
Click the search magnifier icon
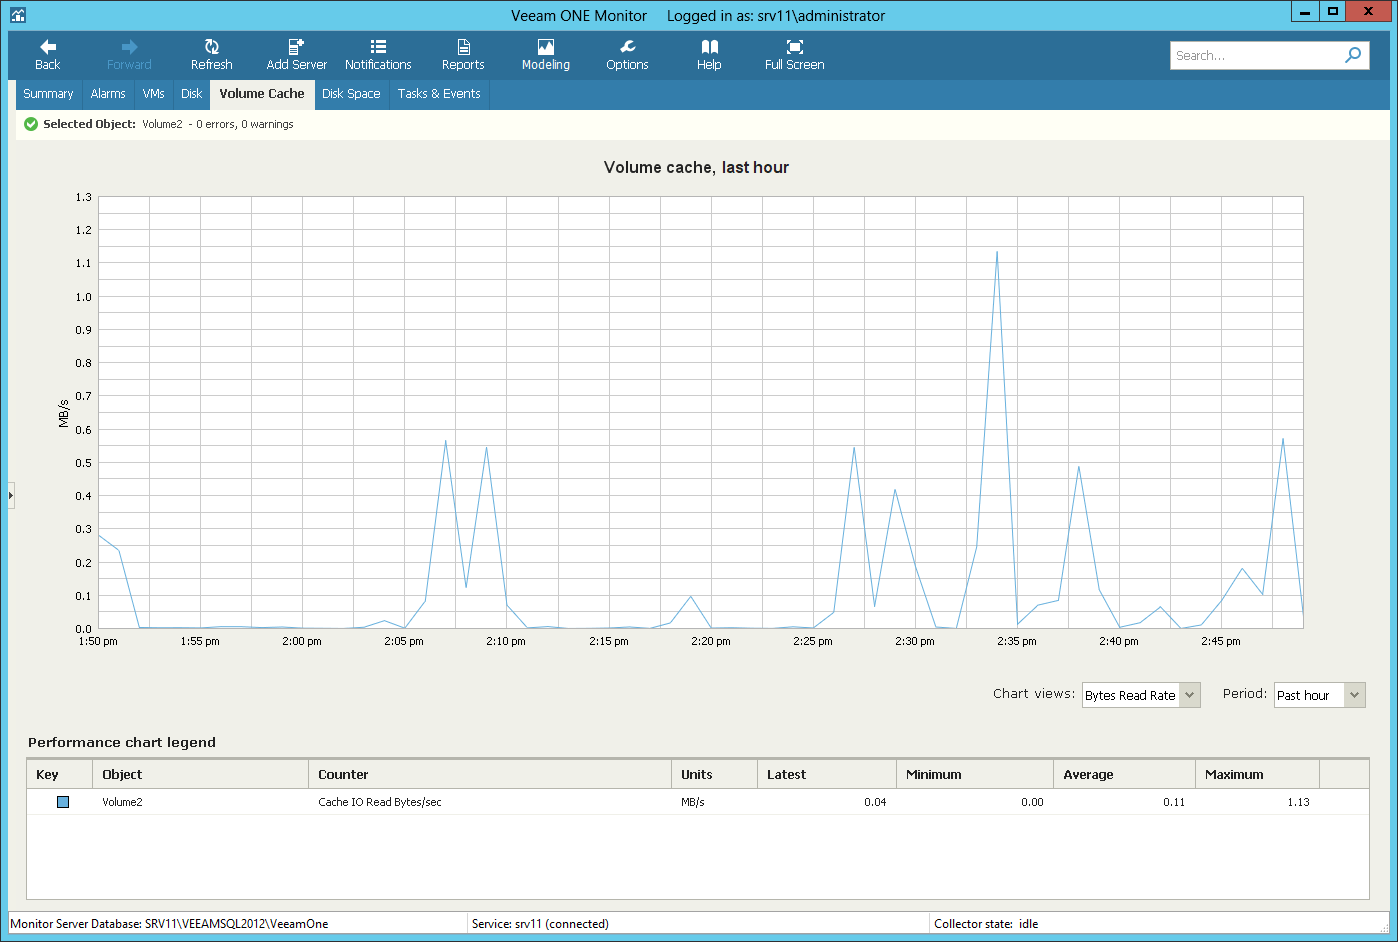tap(1353, 55)
